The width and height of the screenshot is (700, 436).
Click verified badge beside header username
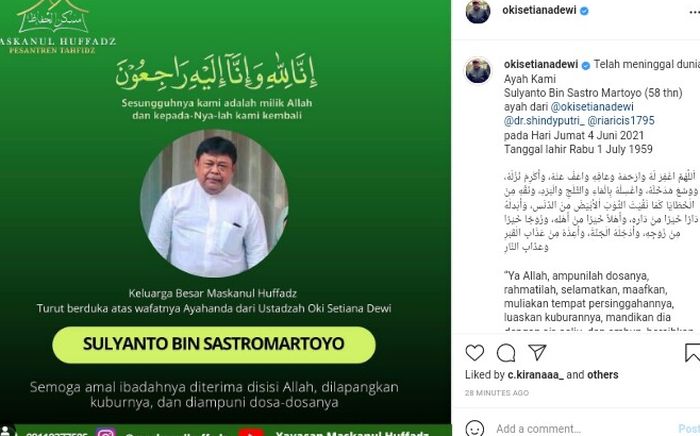point(584,11)
